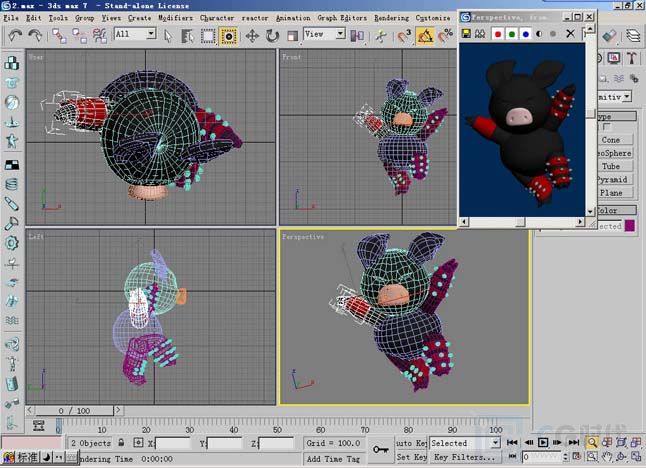
Task: Click the save bitmap icon in render window
Action: coord(466,33)
